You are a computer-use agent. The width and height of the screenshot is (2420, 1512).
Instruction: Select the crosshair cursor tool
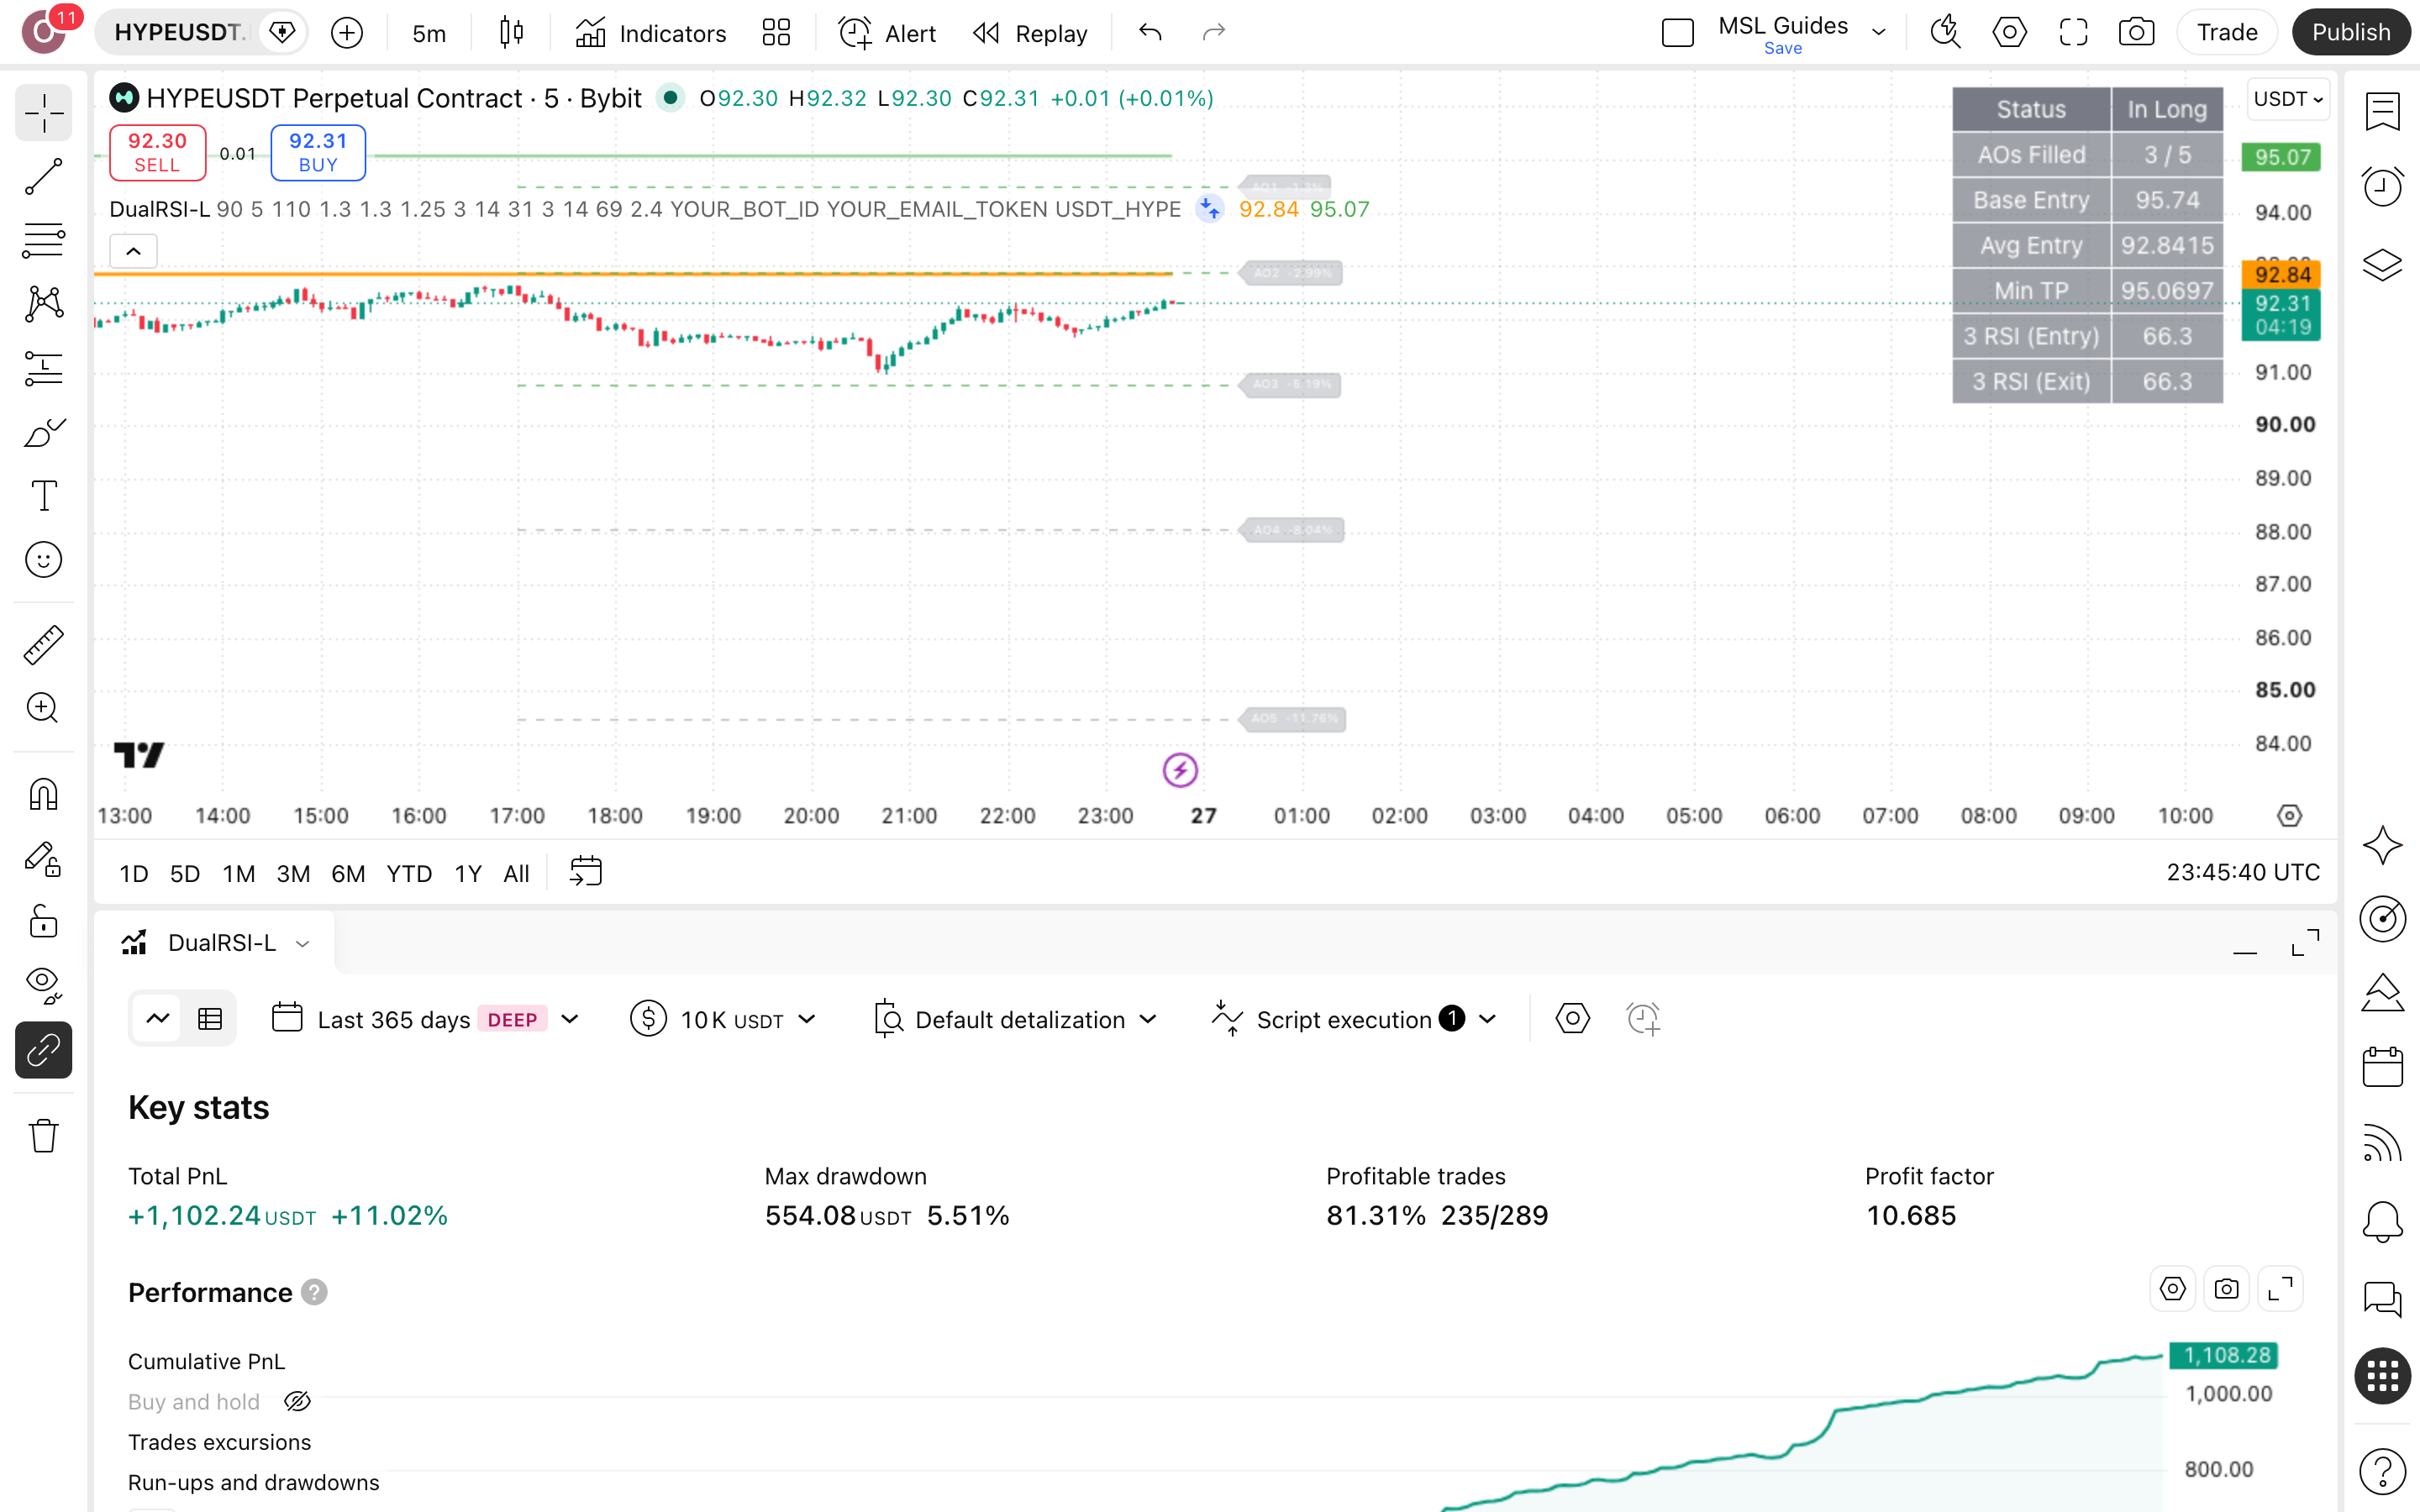point(44,113)
